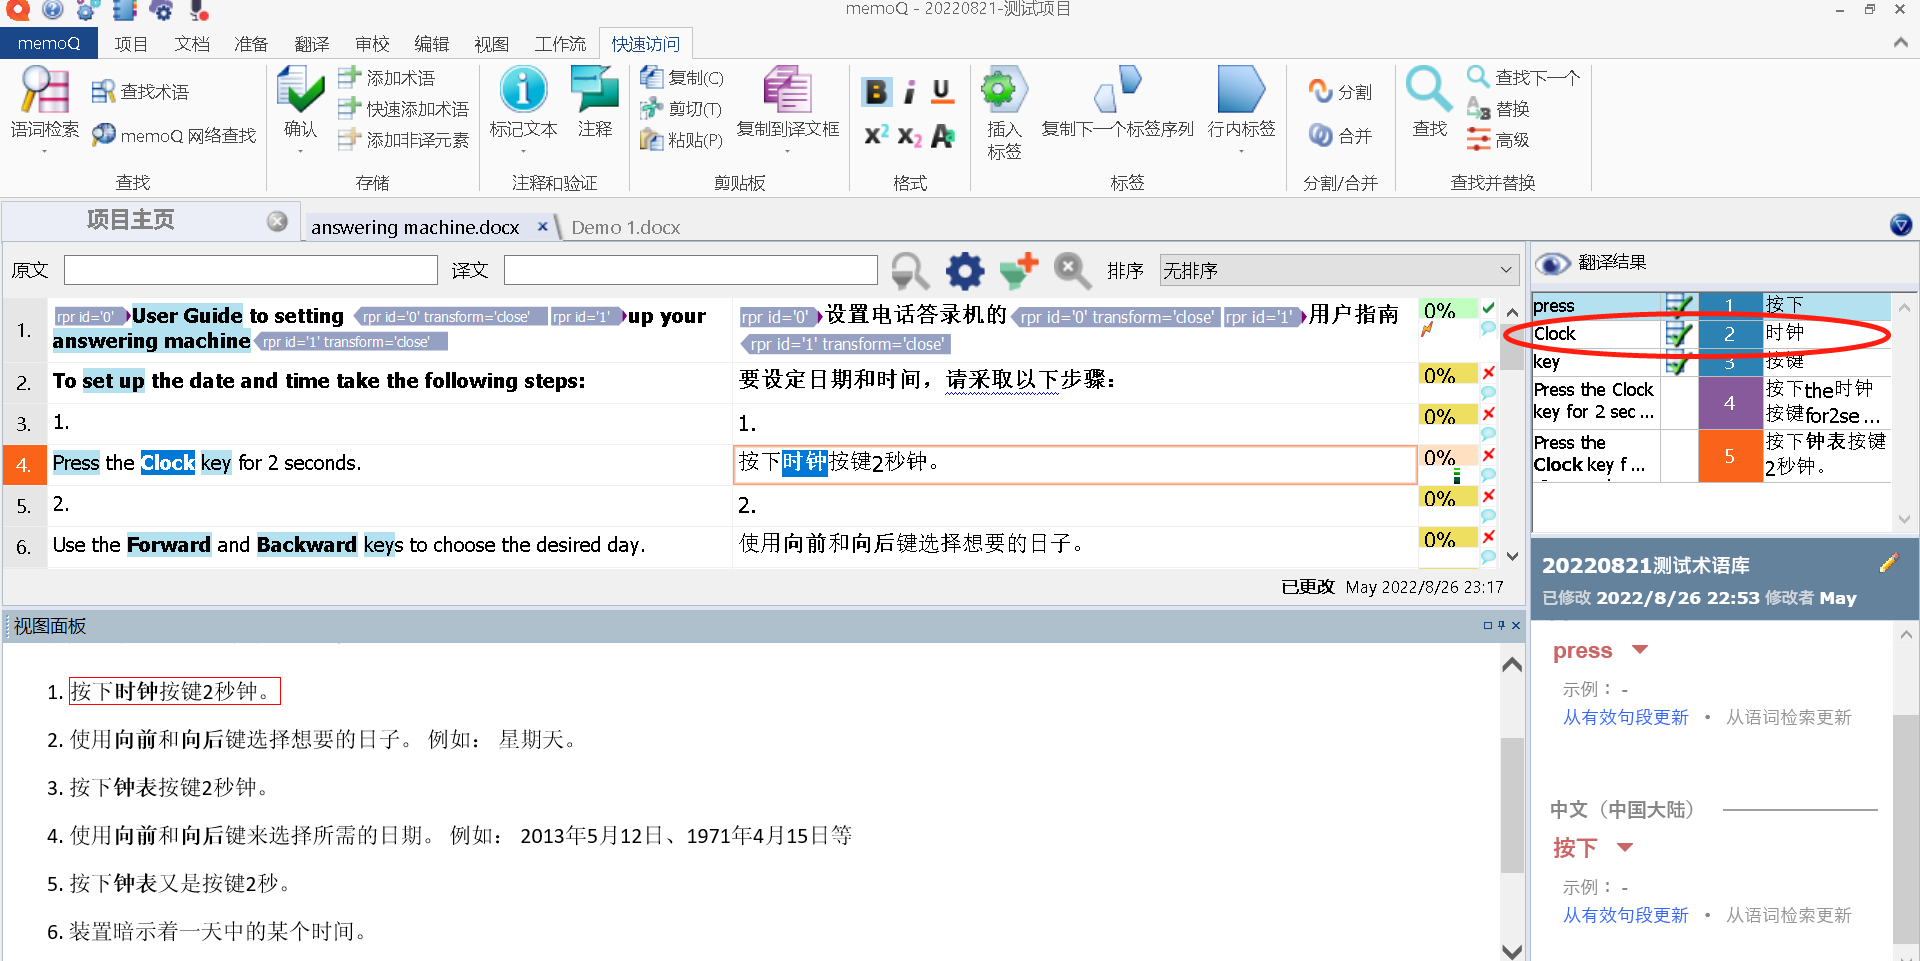1920x961 pixels.
Task: Expand the red arrow beside press
Action: point(1640,650)
